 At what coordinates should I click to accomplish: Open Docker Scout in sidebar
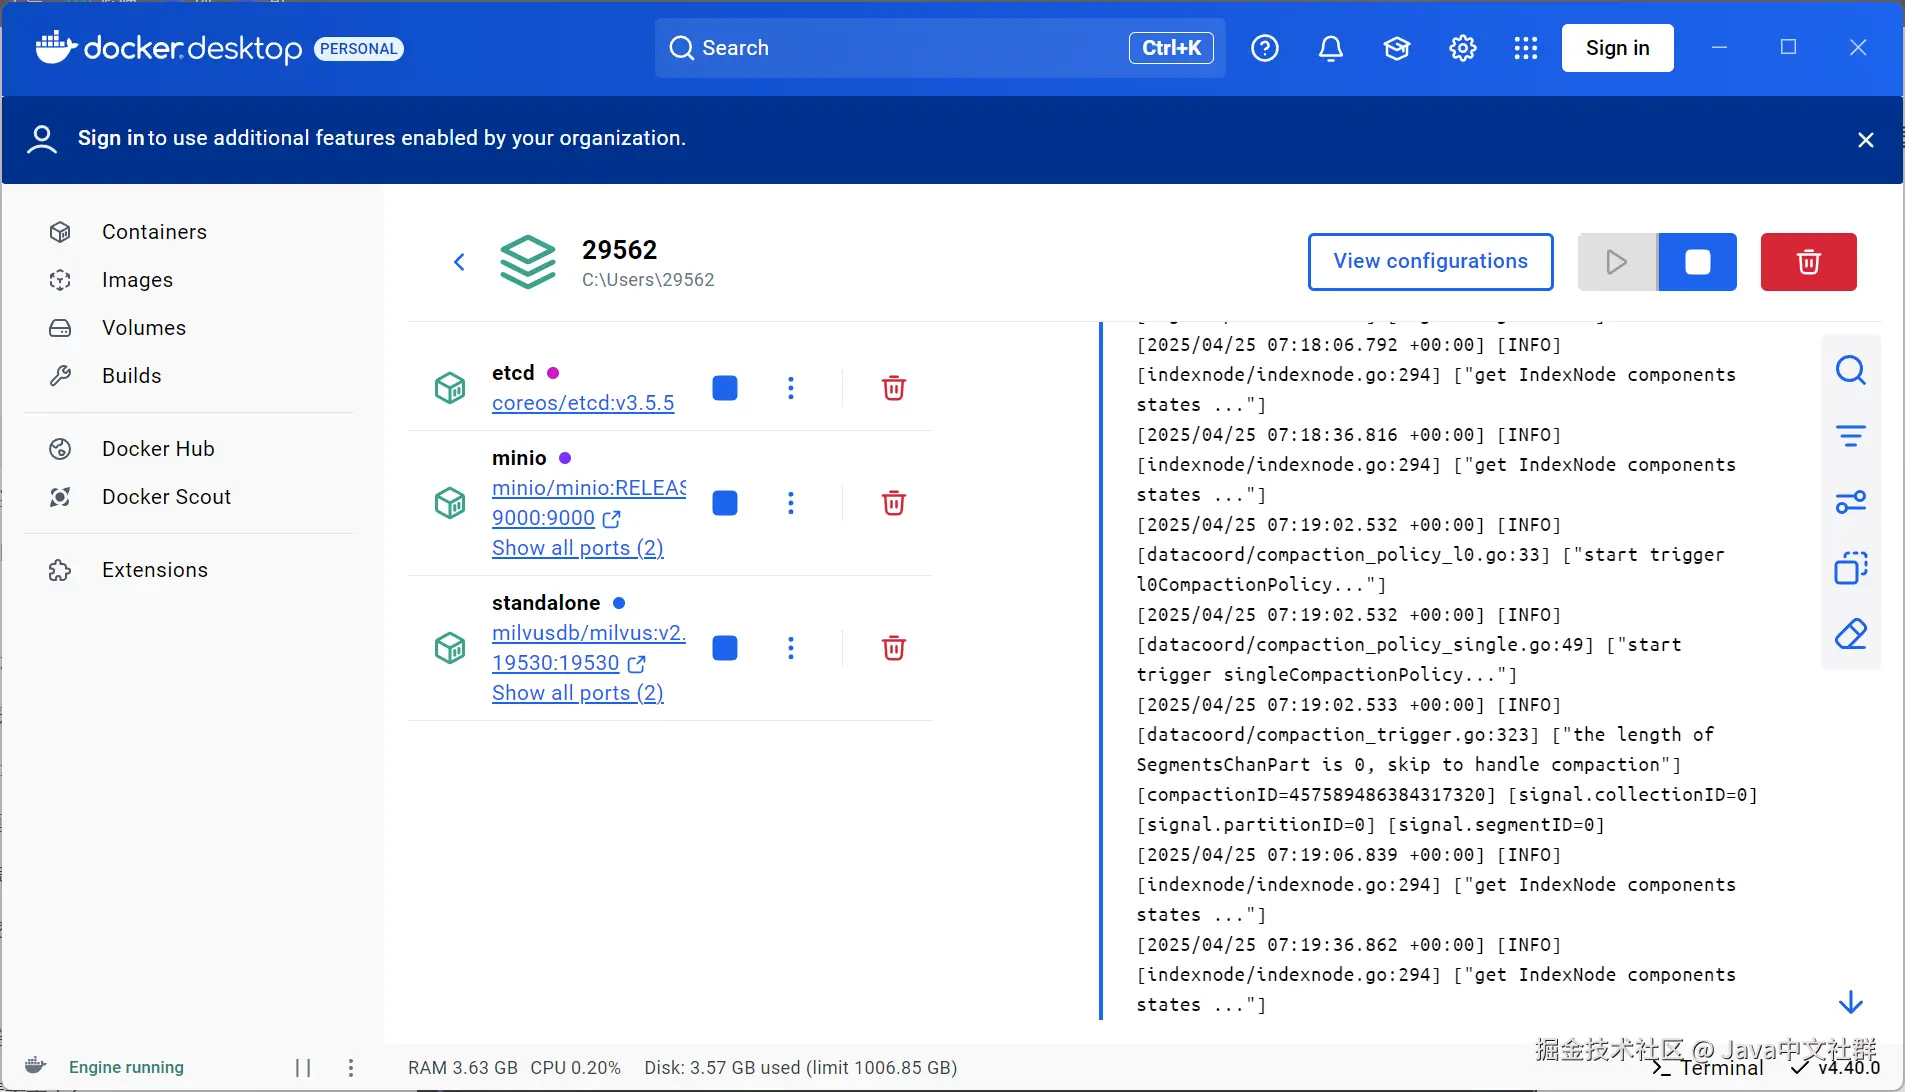click(166, 497)
